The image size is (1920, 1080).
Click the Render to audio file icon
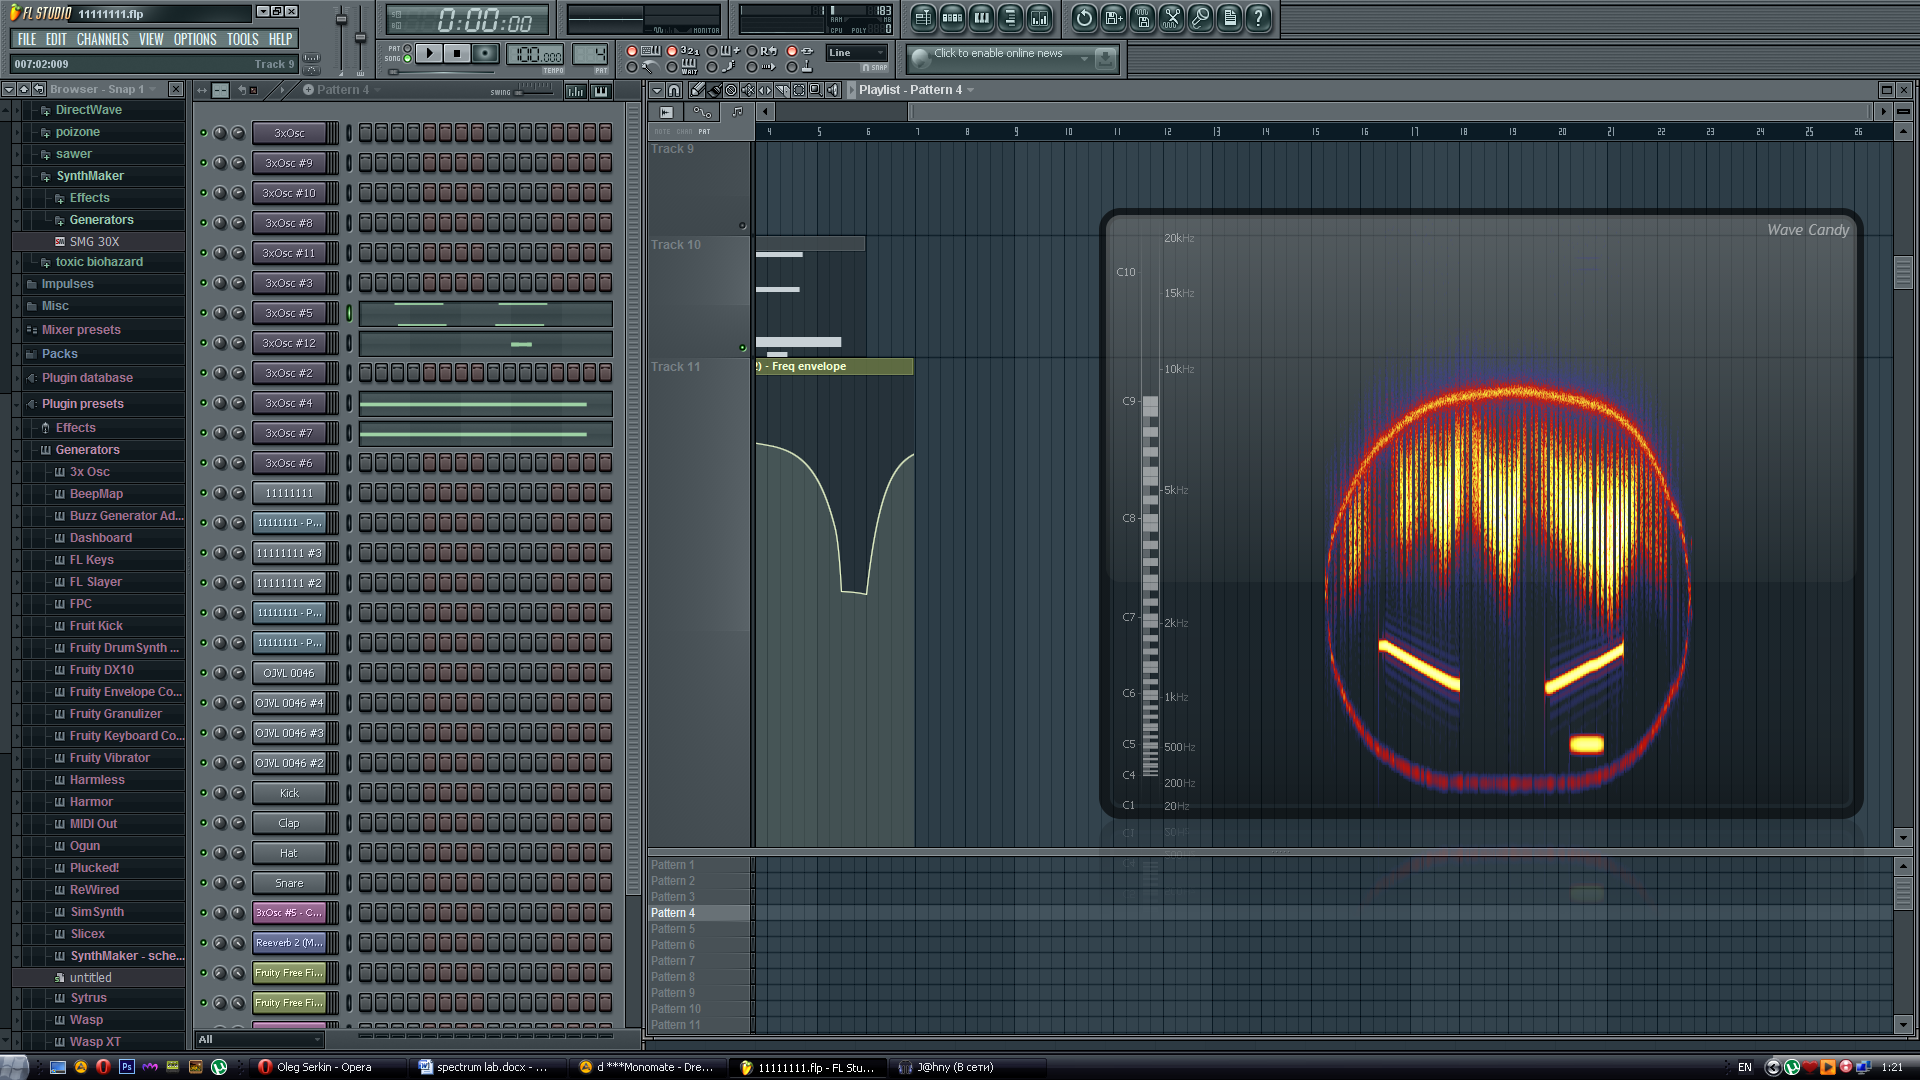point(1143,18)
